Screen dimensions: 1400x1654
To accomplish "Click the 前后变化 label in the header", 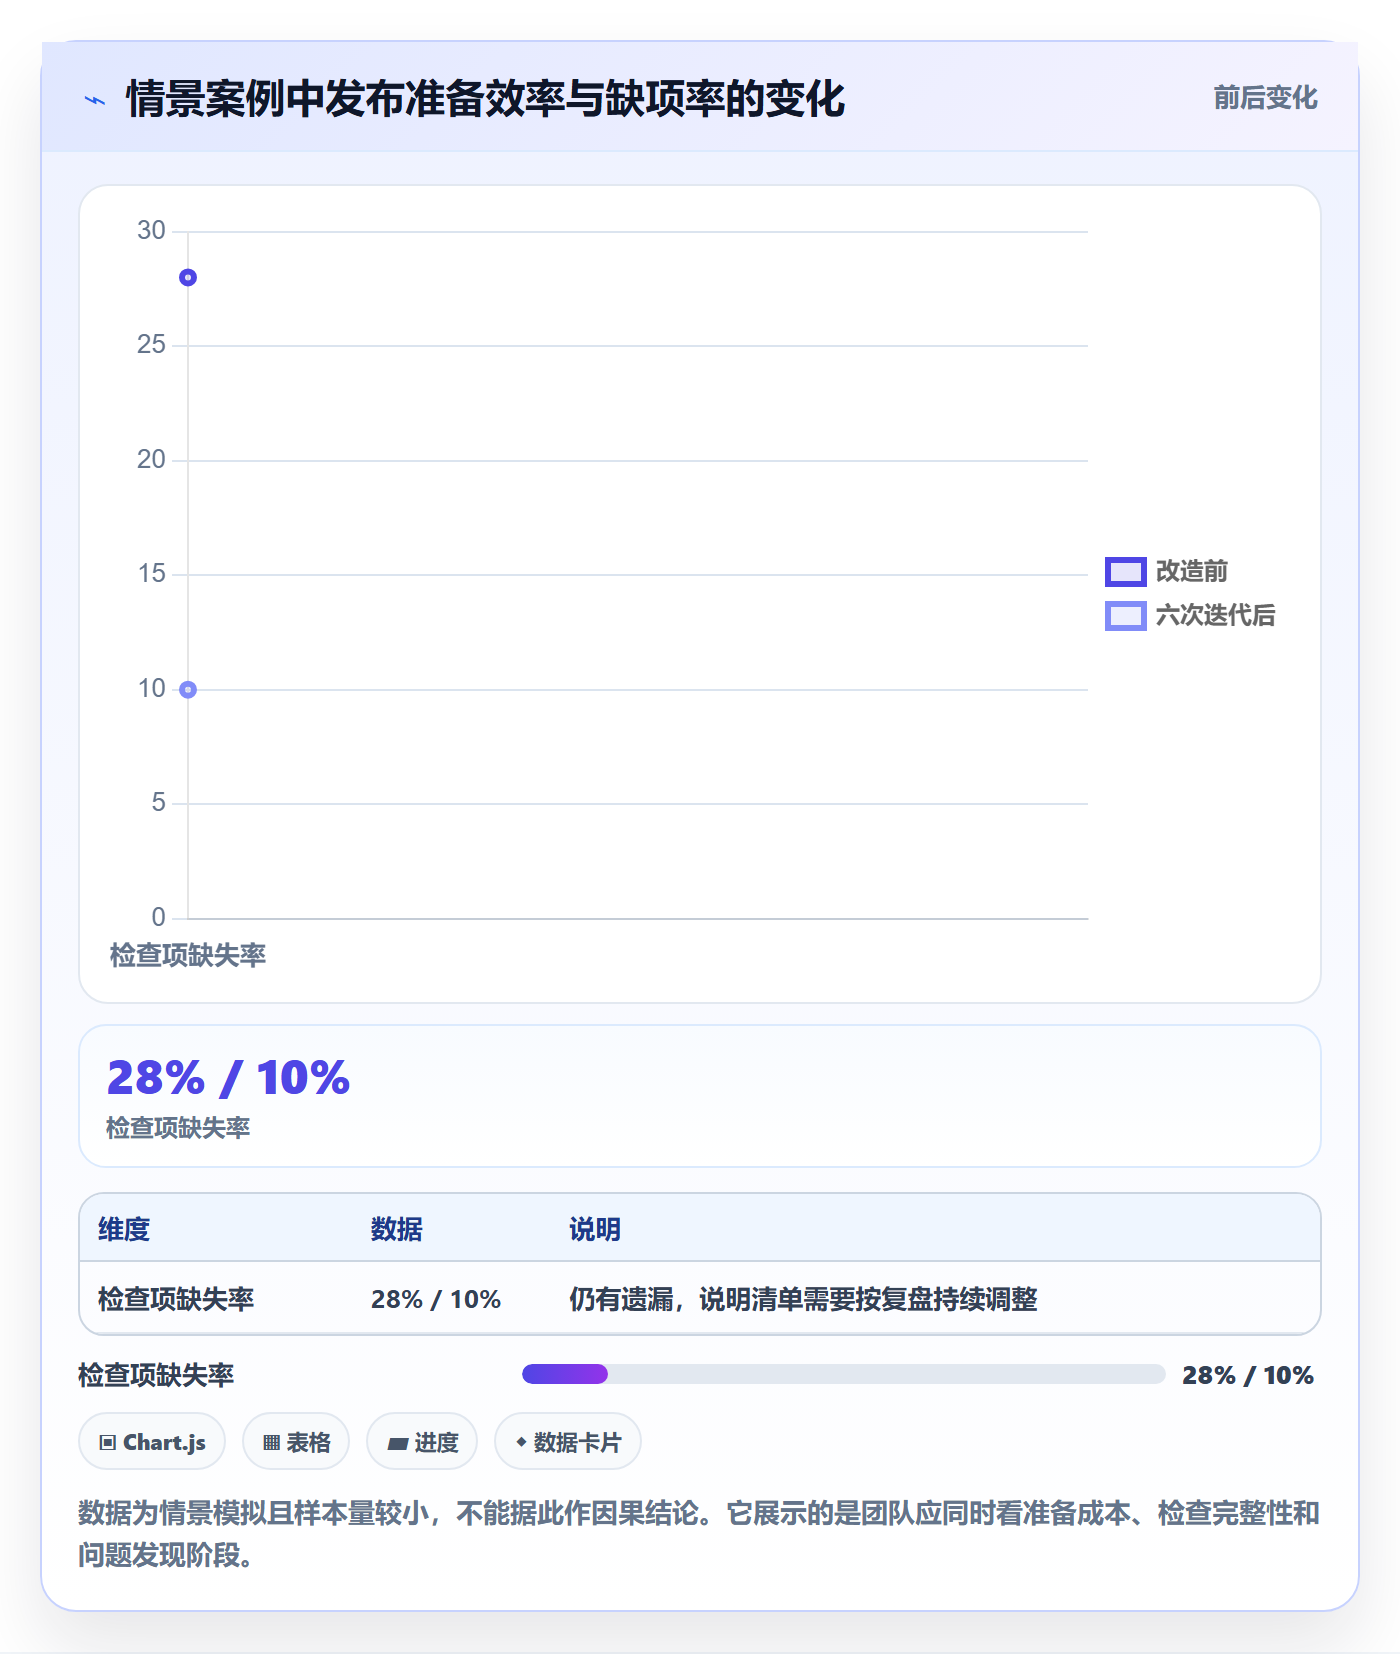I will pyautogui.click(x=1265, y=98).
